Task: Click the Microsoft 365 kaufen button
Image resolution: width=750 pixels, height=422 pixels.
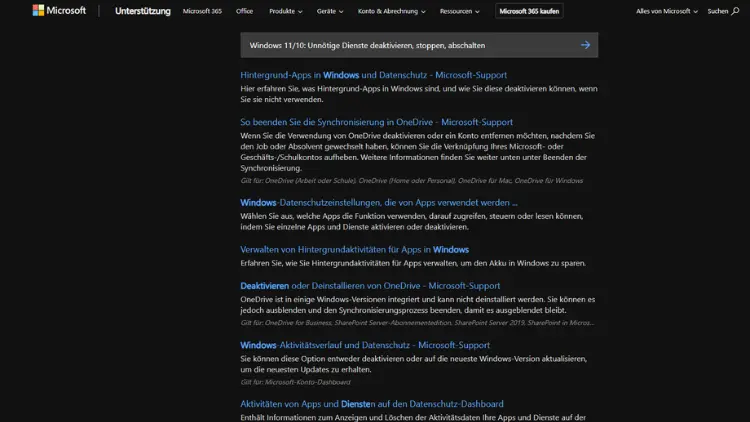Action: (529, 11)
